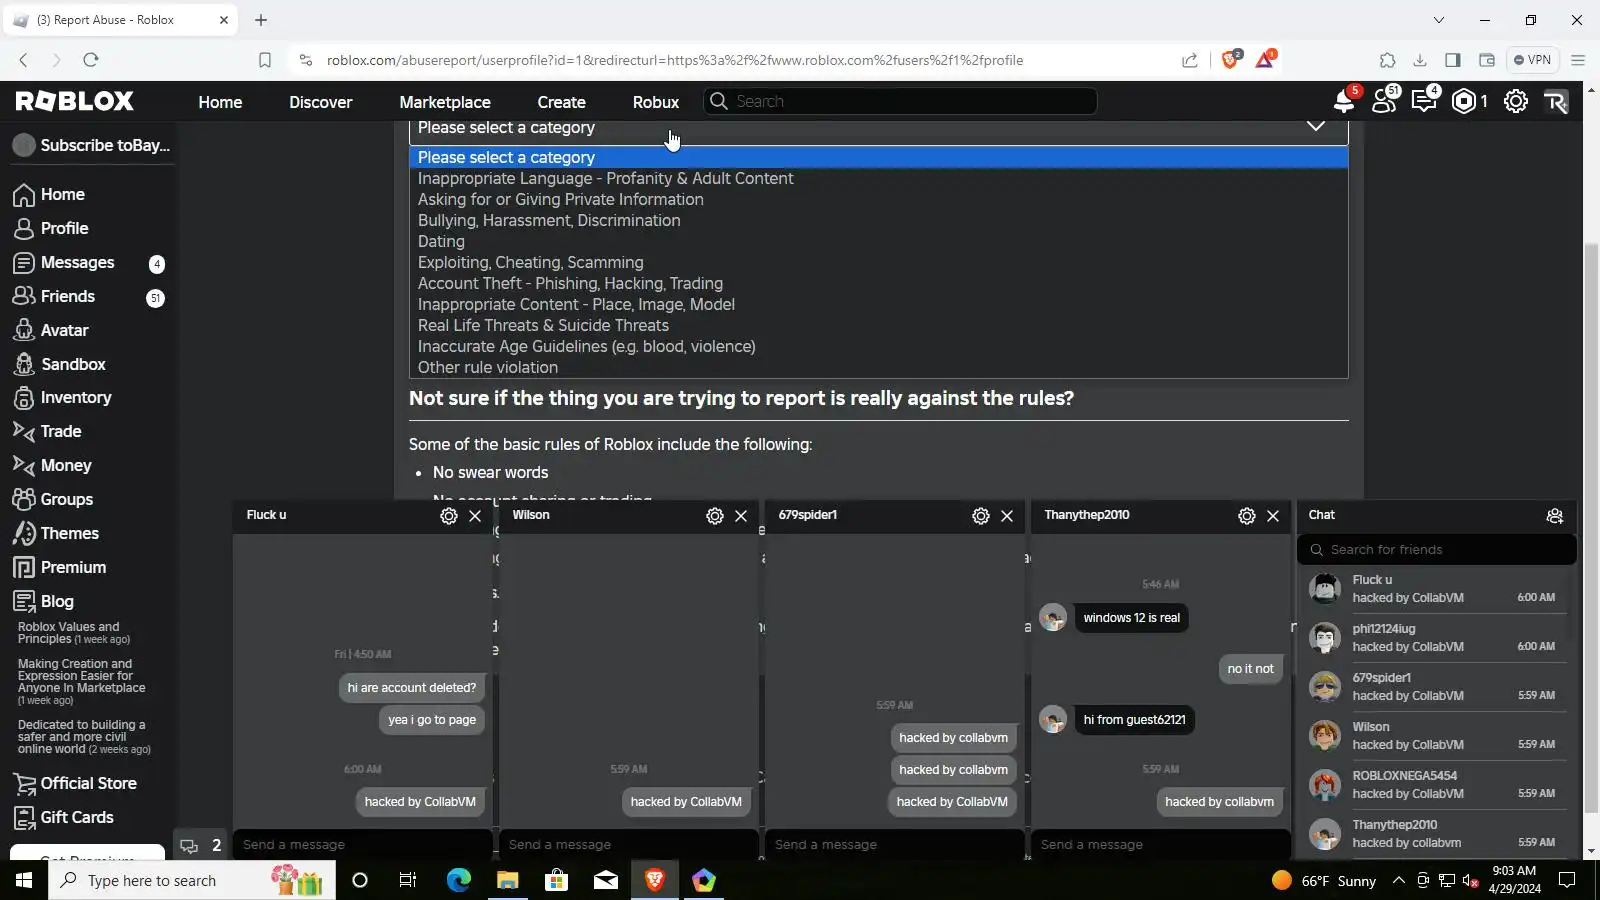Viewport: 1600px width, 900px height.
Task: Select 'Asking for or Giving Private Information'
Action: 878,199
